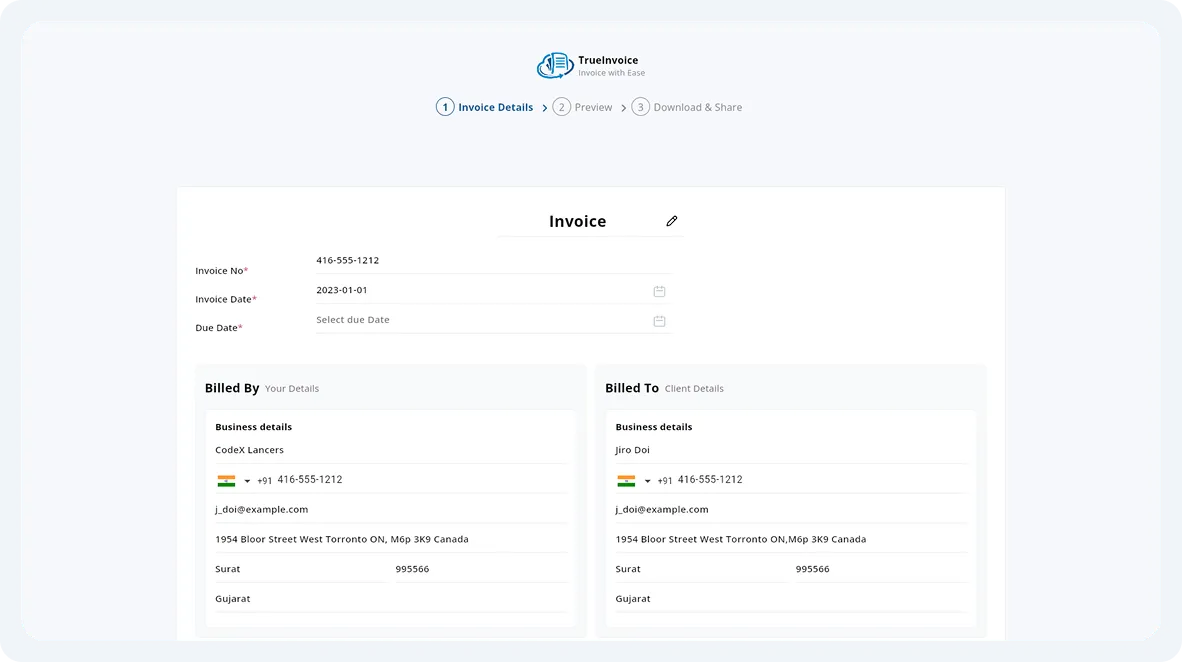Click the India flag in Billed By
The height and width of the screenshot is (662, 1182).
[226, 480]
